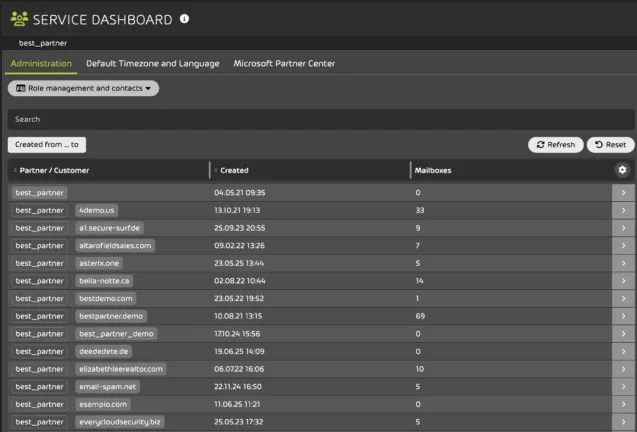637x432 pixels.
Task: Select the email-spam.net tag
Action: pos(108,386)
